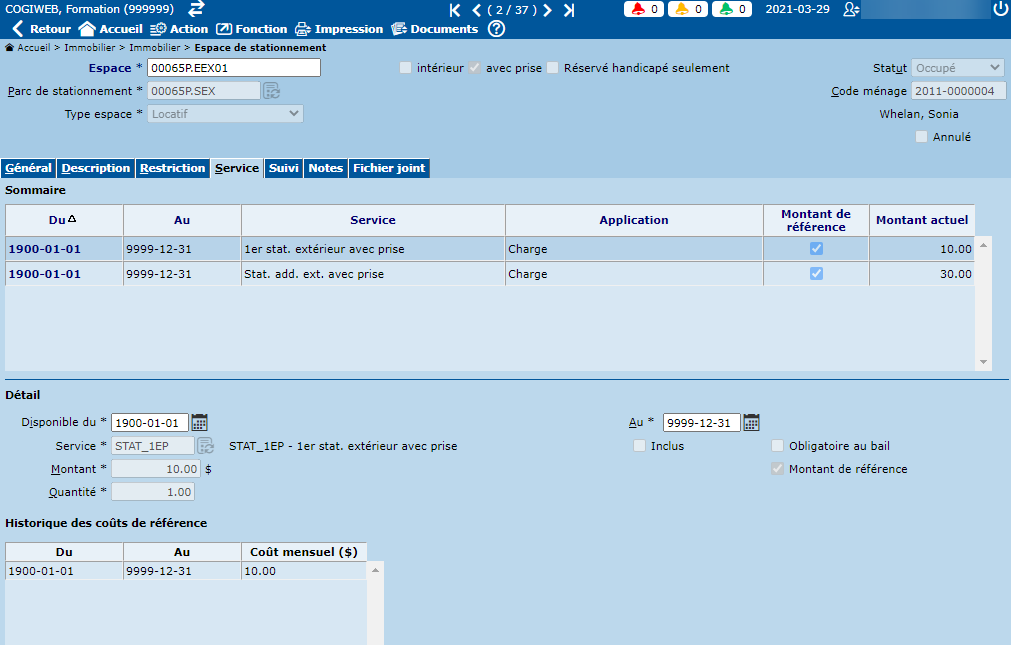
Task: Toggle the intérieur checkbox
Action: coord(405,68)
